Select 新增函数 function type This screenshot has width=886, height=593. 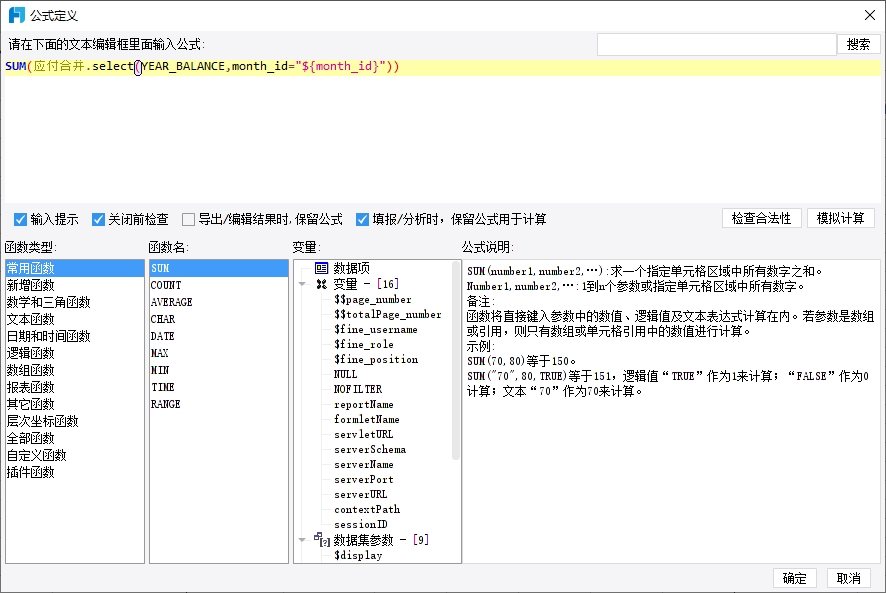pyautogui.click(x=75, y=285)
